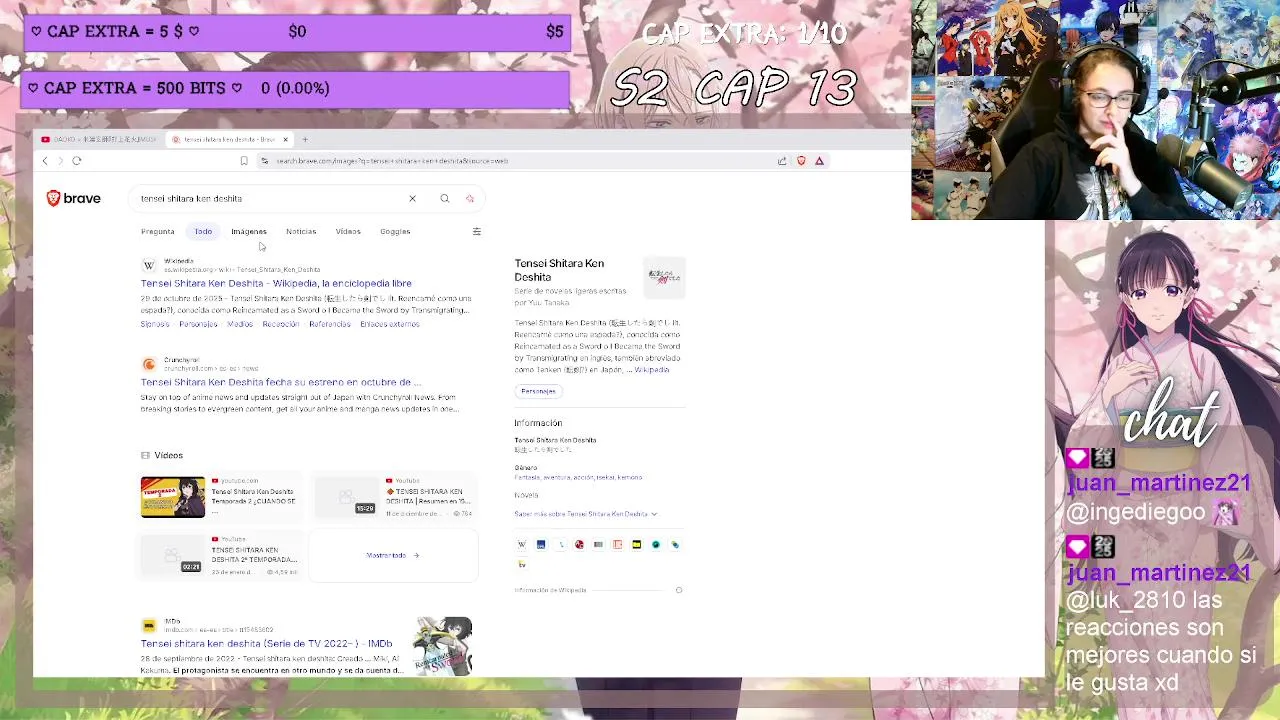The height and width of the screenshot is (720, 1280).
Task: Open the search filters settings icon
Action: 476,231
